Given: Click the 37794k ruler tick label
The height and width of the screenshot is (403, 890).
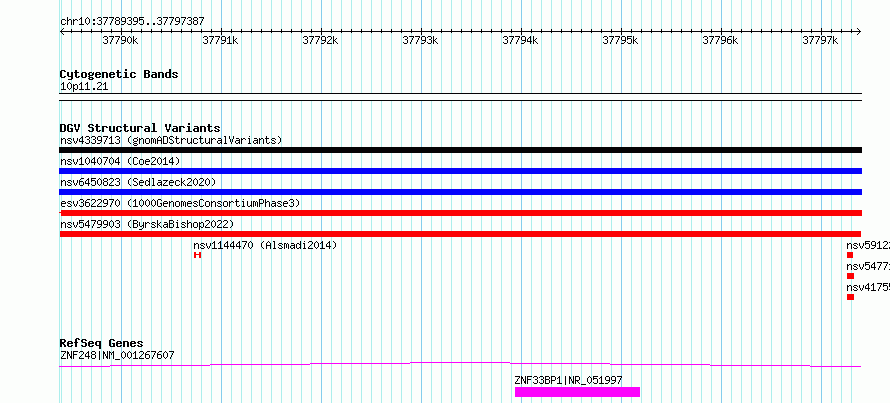Looking at the screenshot, I should (x=520, y=40).
